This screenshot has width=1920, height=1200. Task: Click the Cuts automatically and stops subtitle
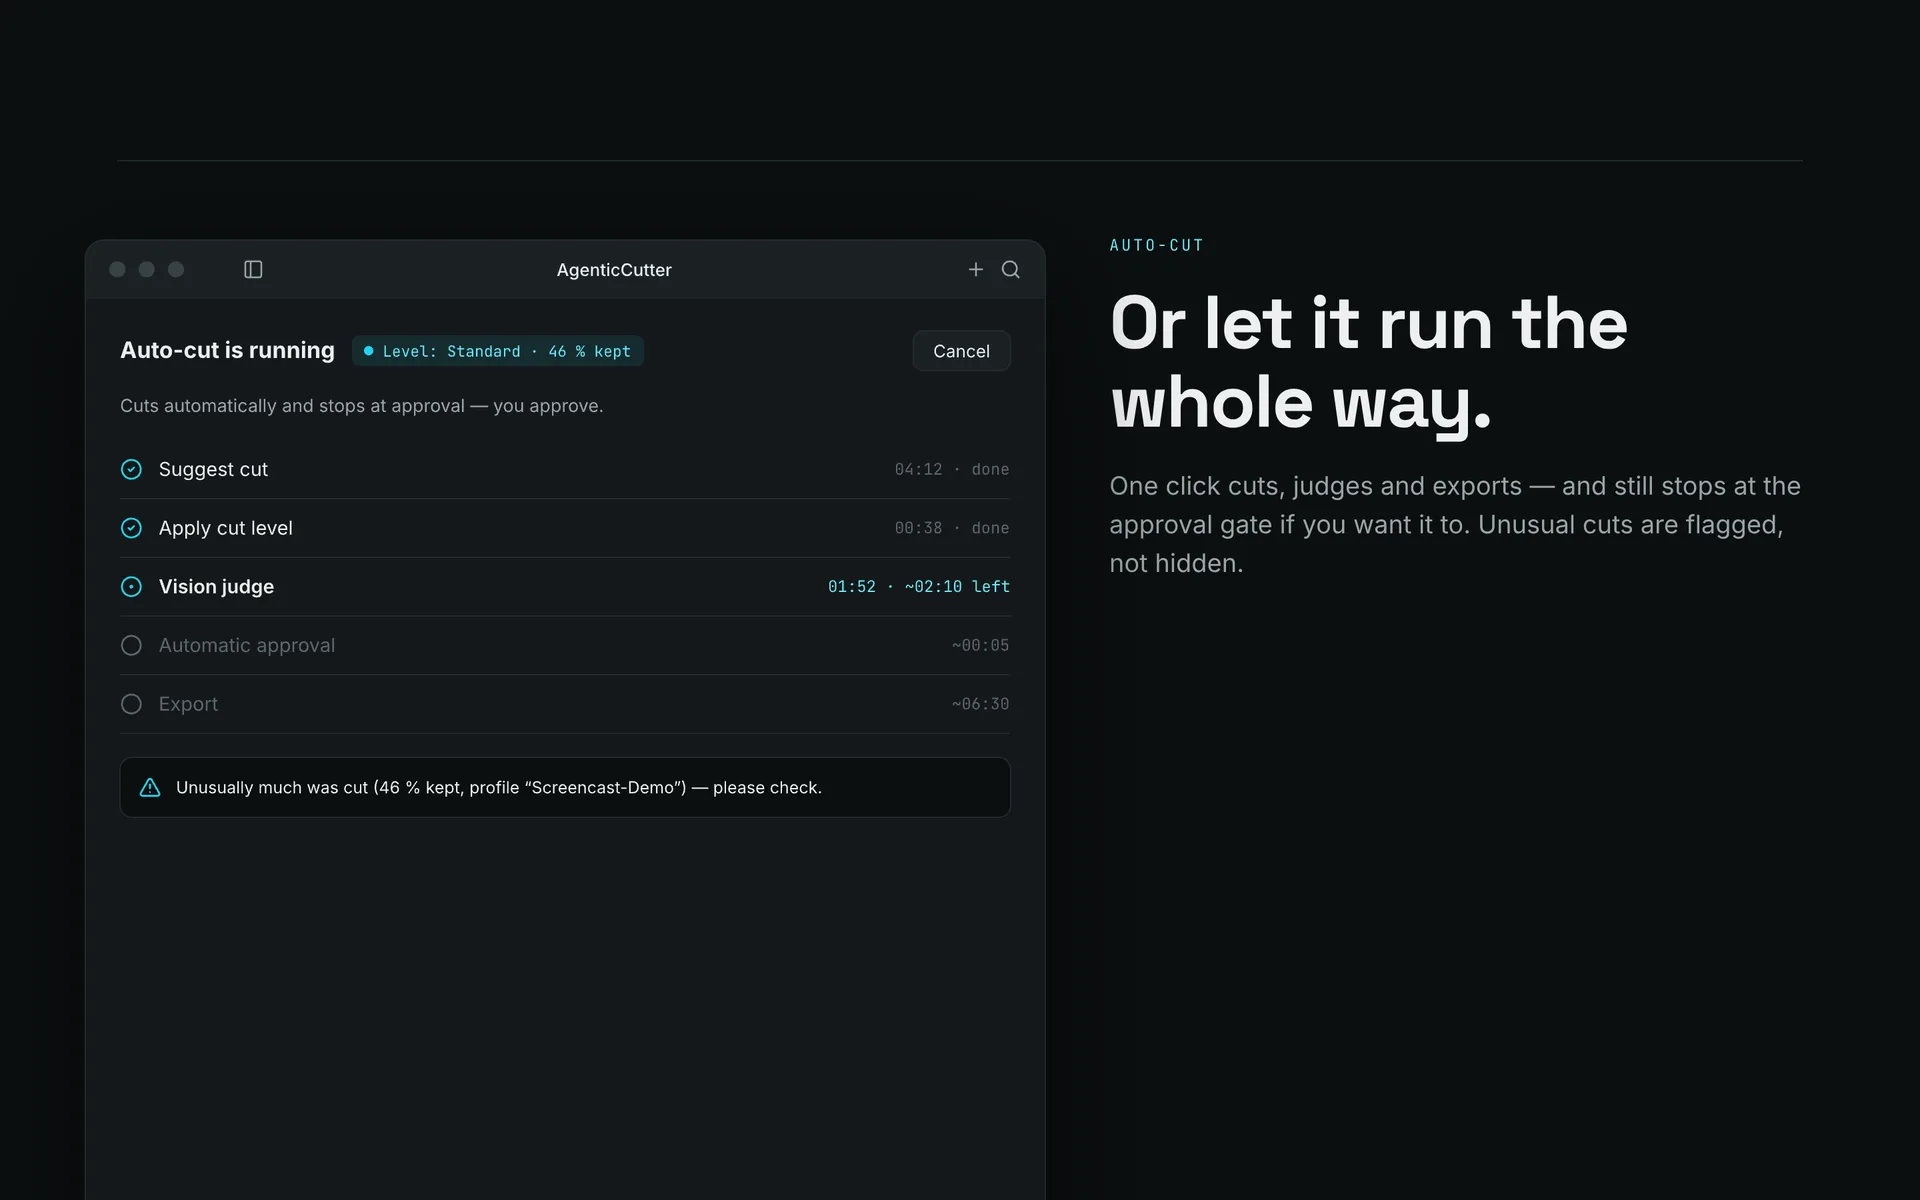(x=362, y=406)
